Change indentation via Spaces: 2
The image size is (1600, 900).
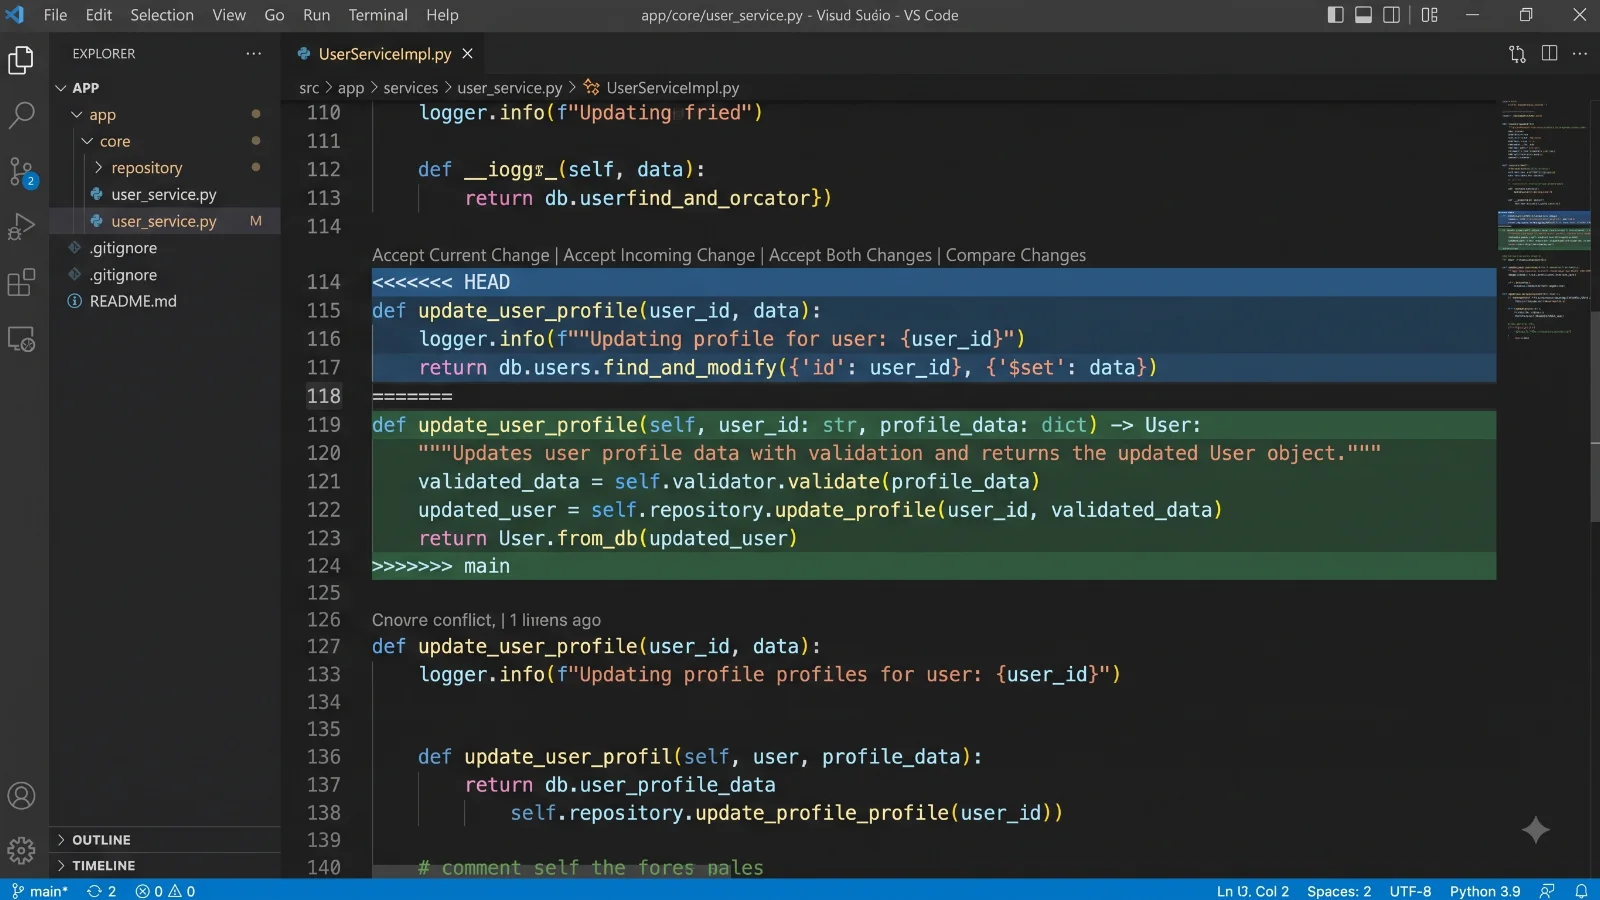1339,891
